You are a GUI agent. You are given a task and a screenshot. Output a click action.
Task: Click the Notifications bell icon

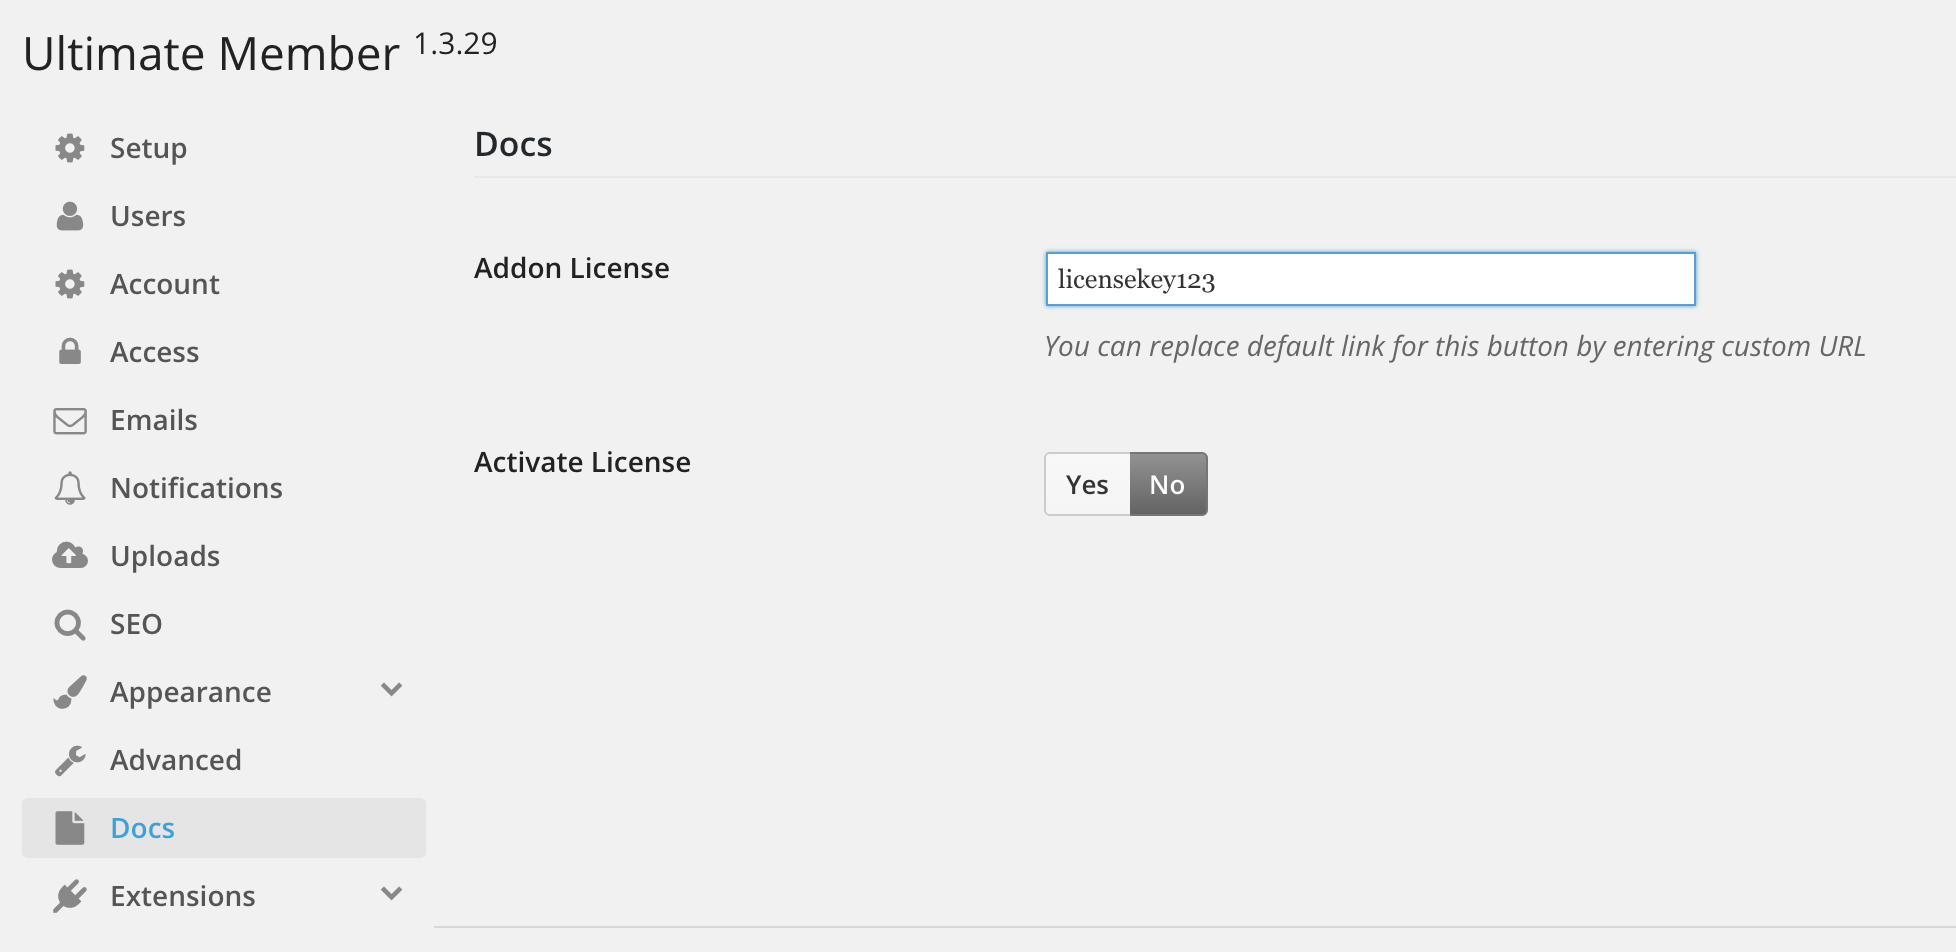70,488
